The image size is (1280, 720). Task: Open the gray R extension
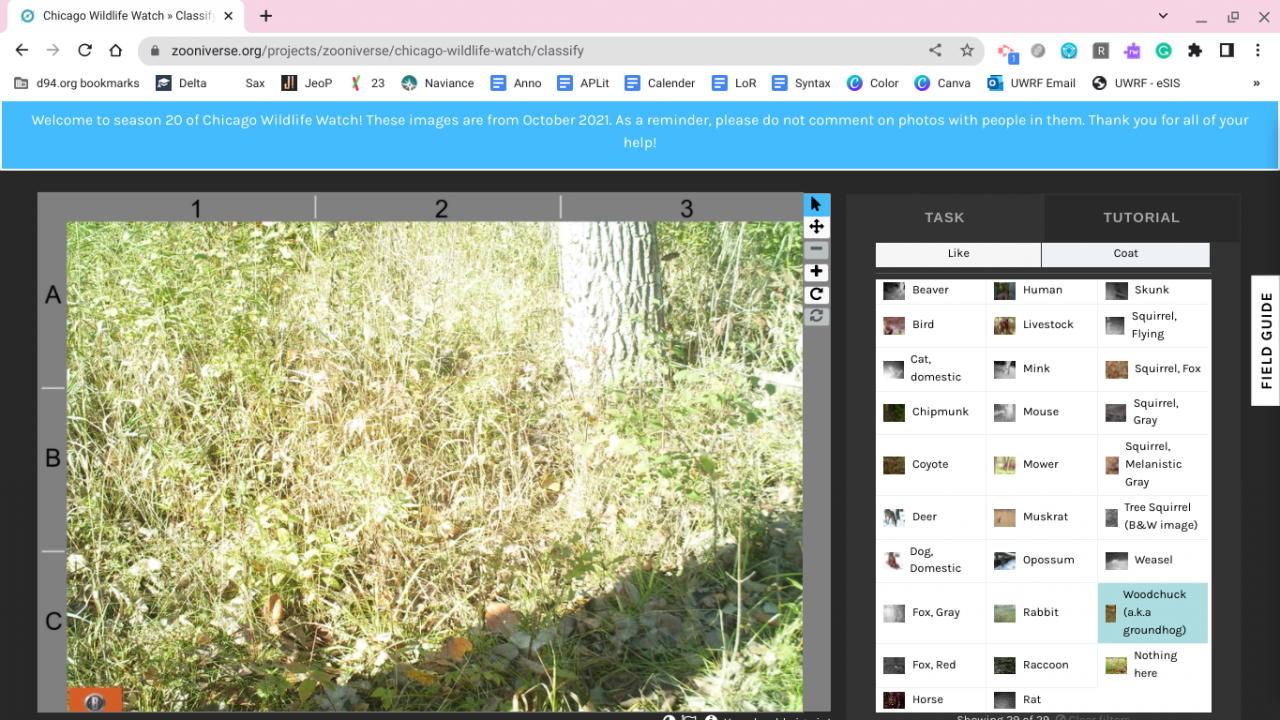point(1101,50)
